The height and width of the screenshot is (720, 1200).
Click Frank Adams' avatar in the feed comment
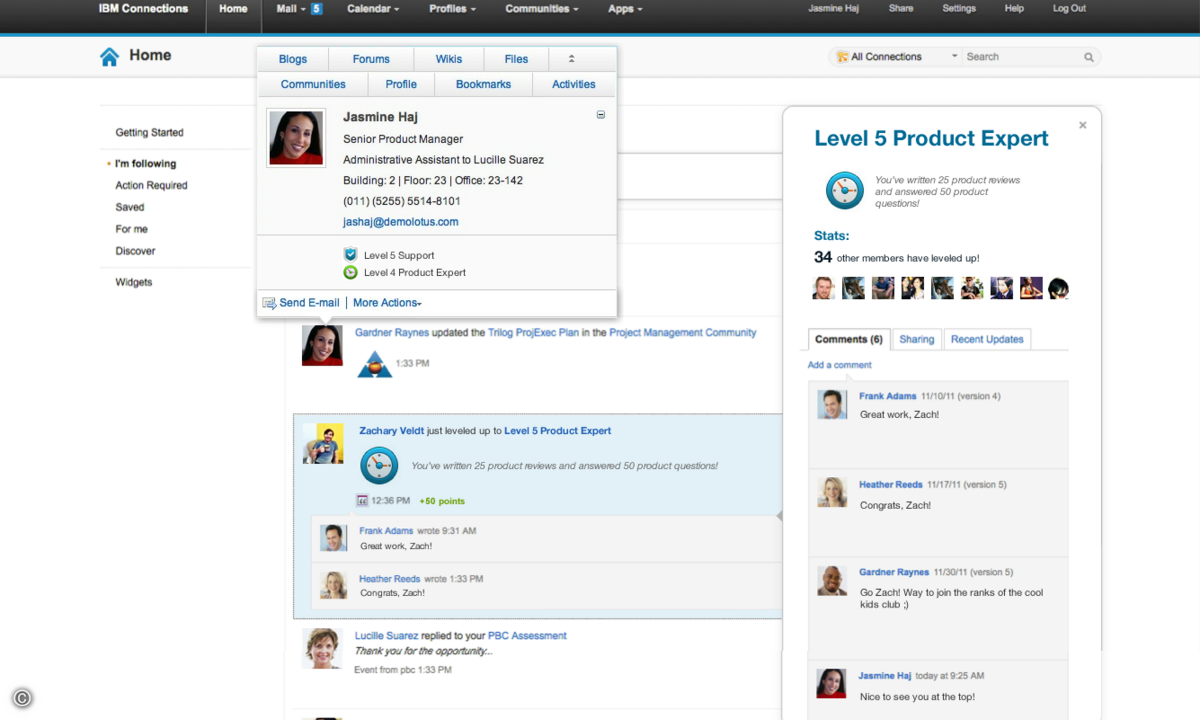[x=333, y=538]
